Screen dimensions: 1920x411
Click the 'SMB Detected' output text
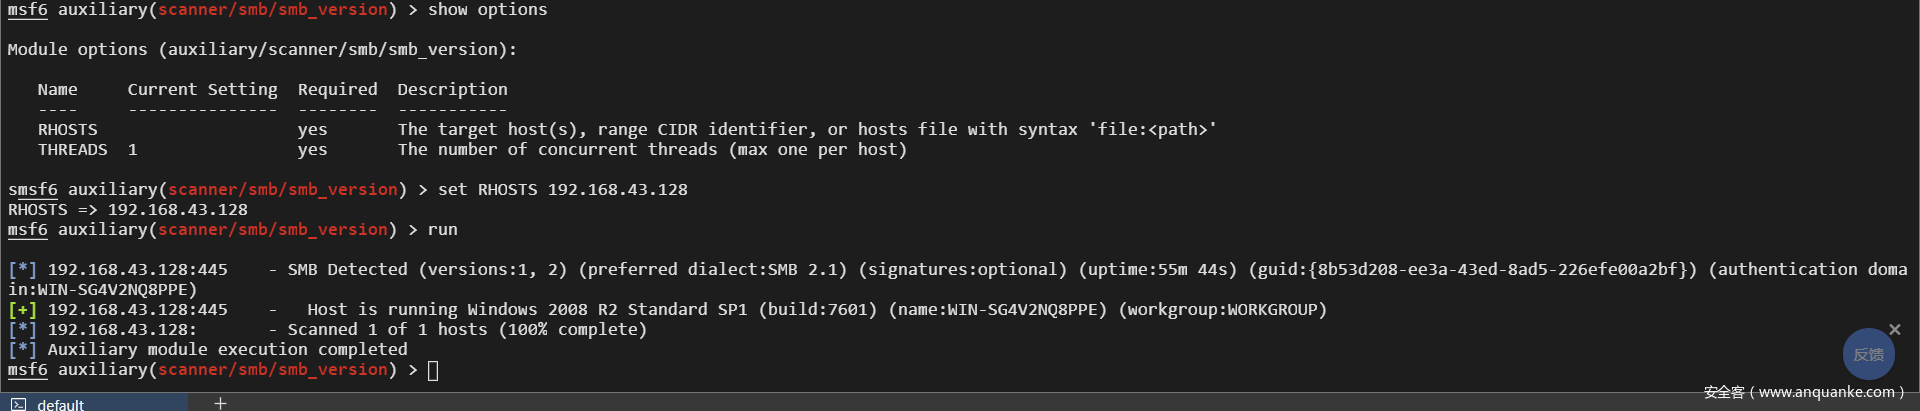point(347,270)
